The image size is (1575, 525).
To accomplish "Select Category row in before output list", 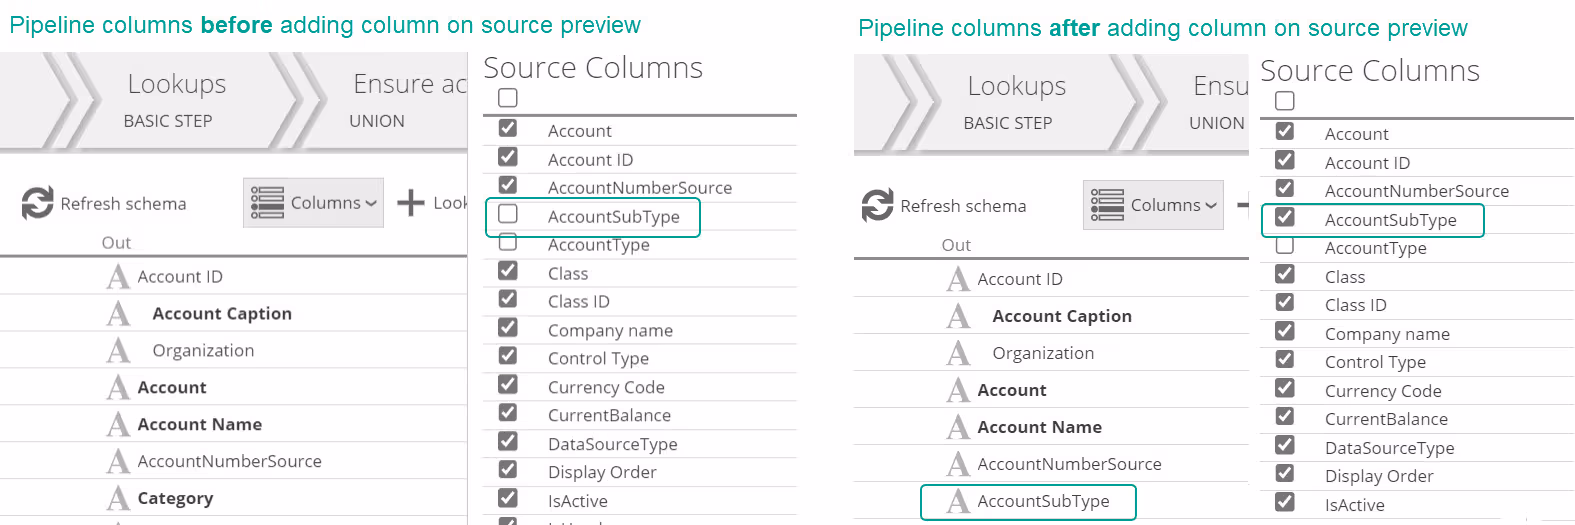I will (233, 498).
